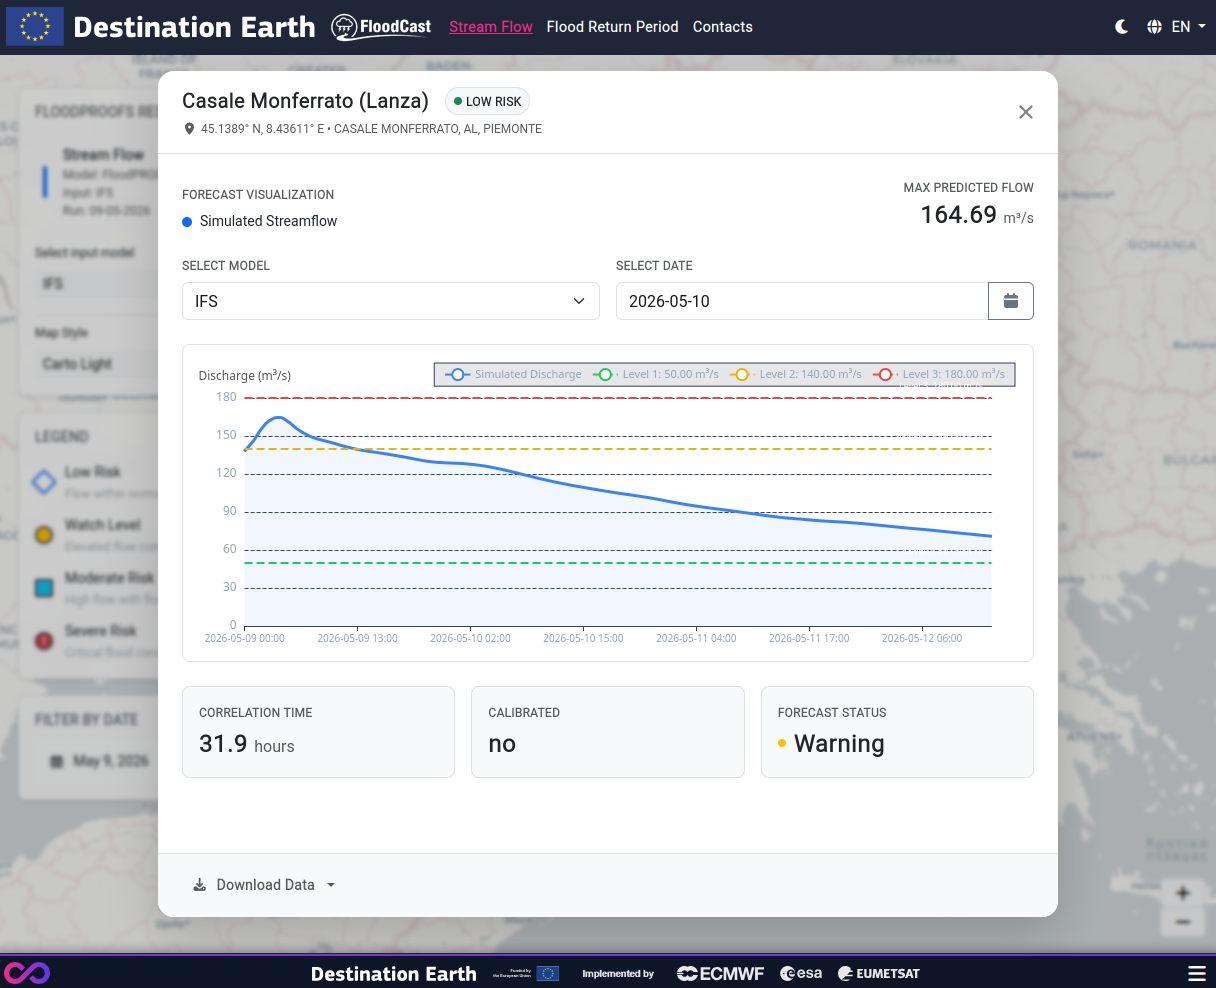Image resolution: width=1216 pixels, height=988 pixels.
Task: Click the coordinates address line
Action: (x=371, y=129)
